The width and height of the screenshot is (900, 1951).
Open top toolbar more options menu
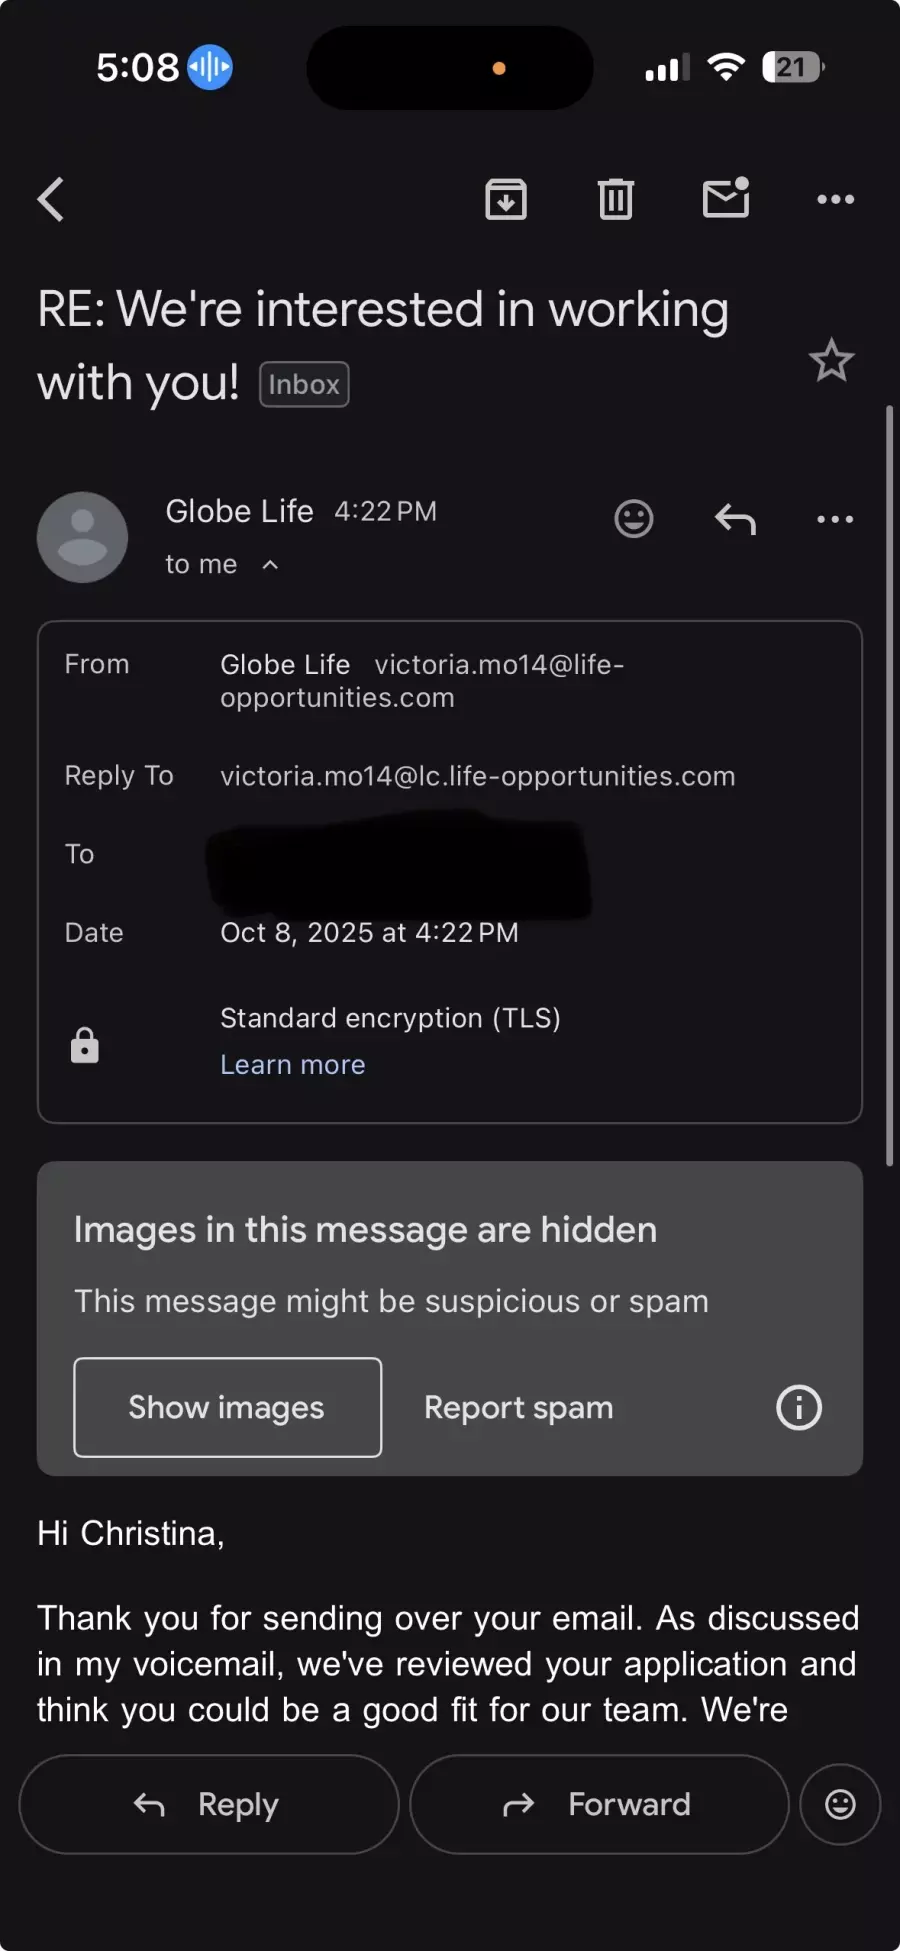coord(835,199)
